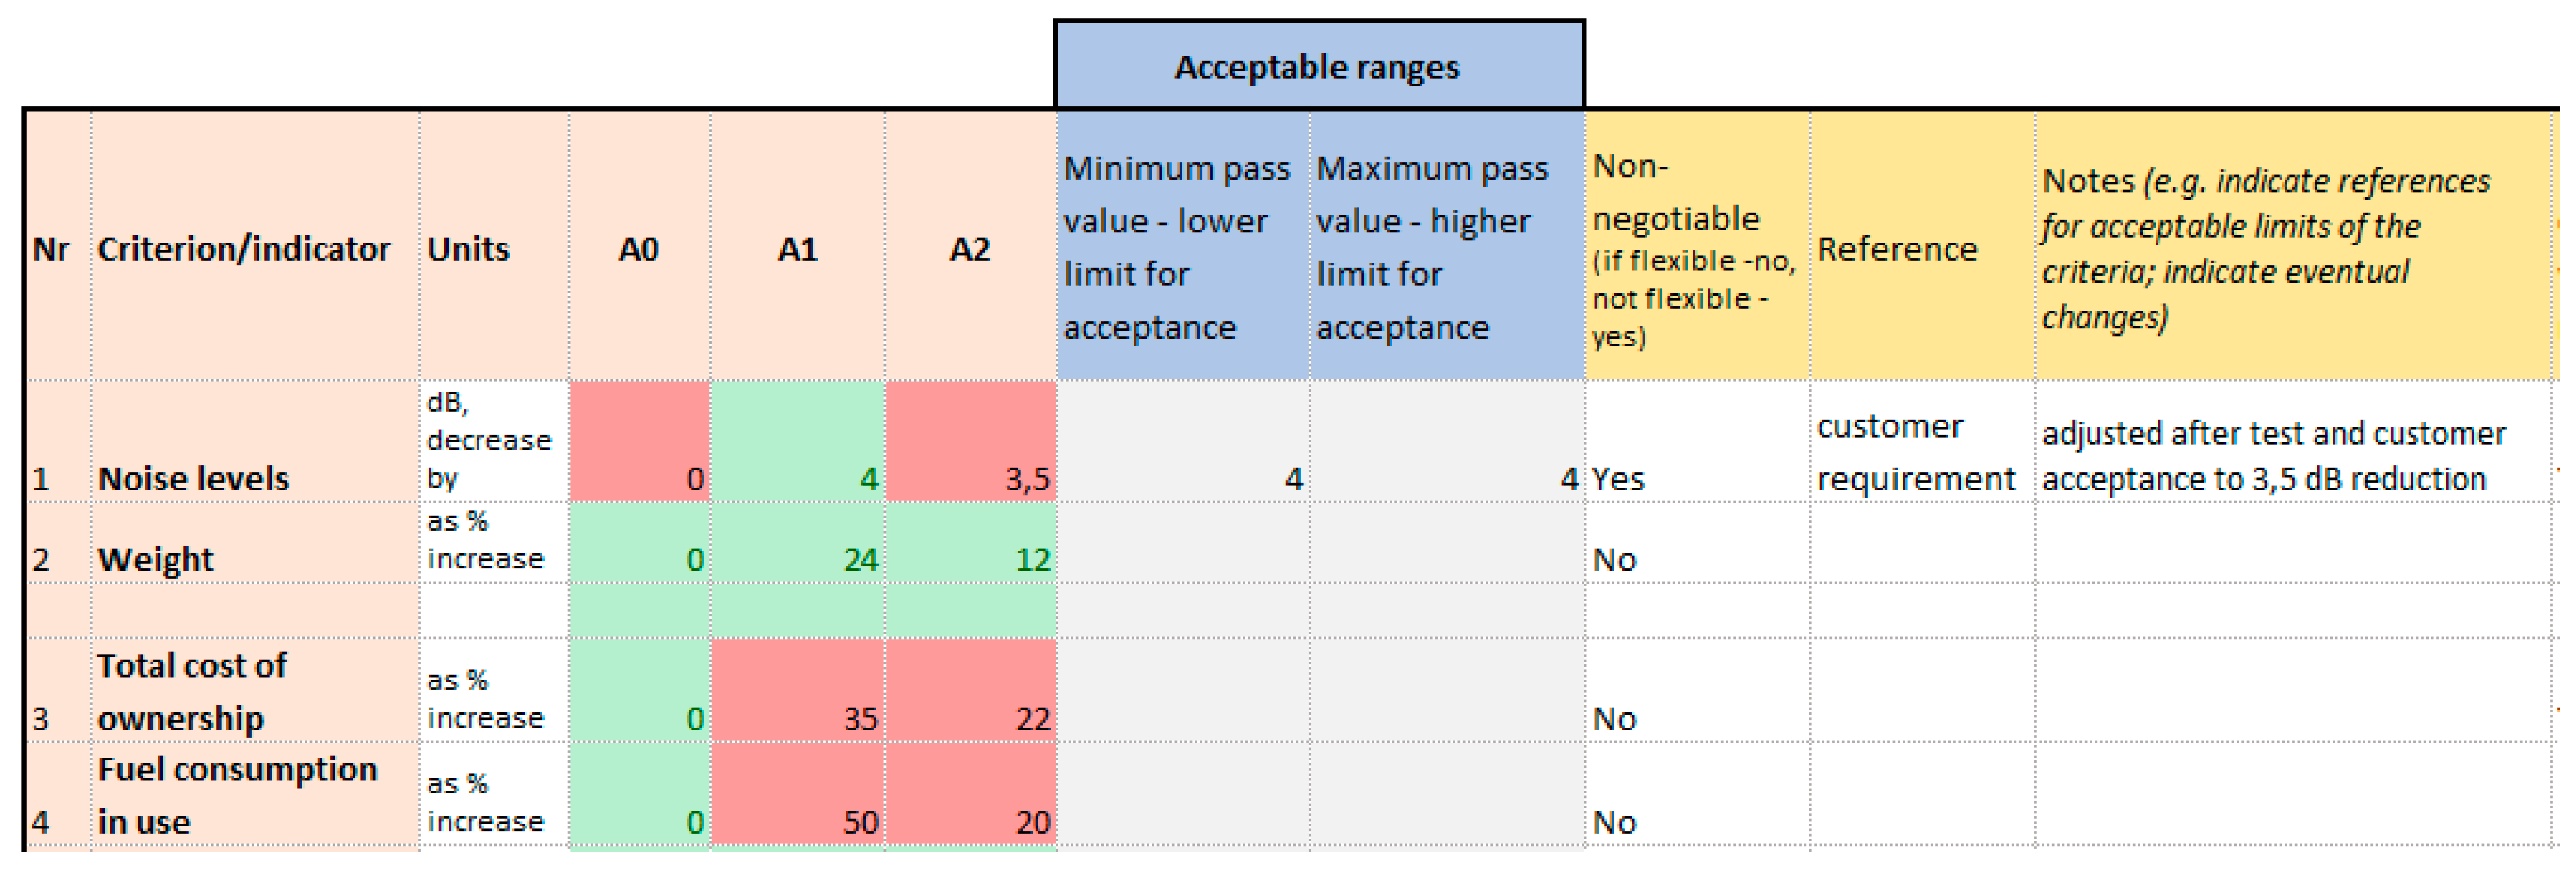The height and width of the screenshot is (875, 2576).
Task: Click the Weight A1 cell showing 24
Action: point(797,543)
